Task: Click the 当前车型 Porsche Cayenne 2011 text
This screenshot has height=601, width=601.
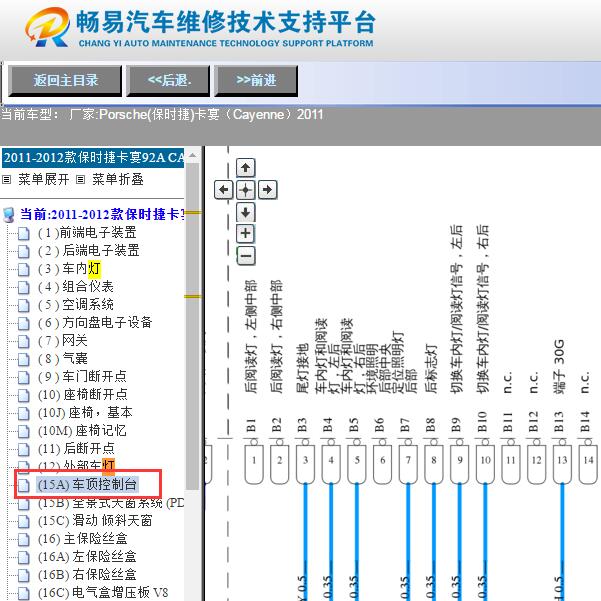Action: [162, 114]
